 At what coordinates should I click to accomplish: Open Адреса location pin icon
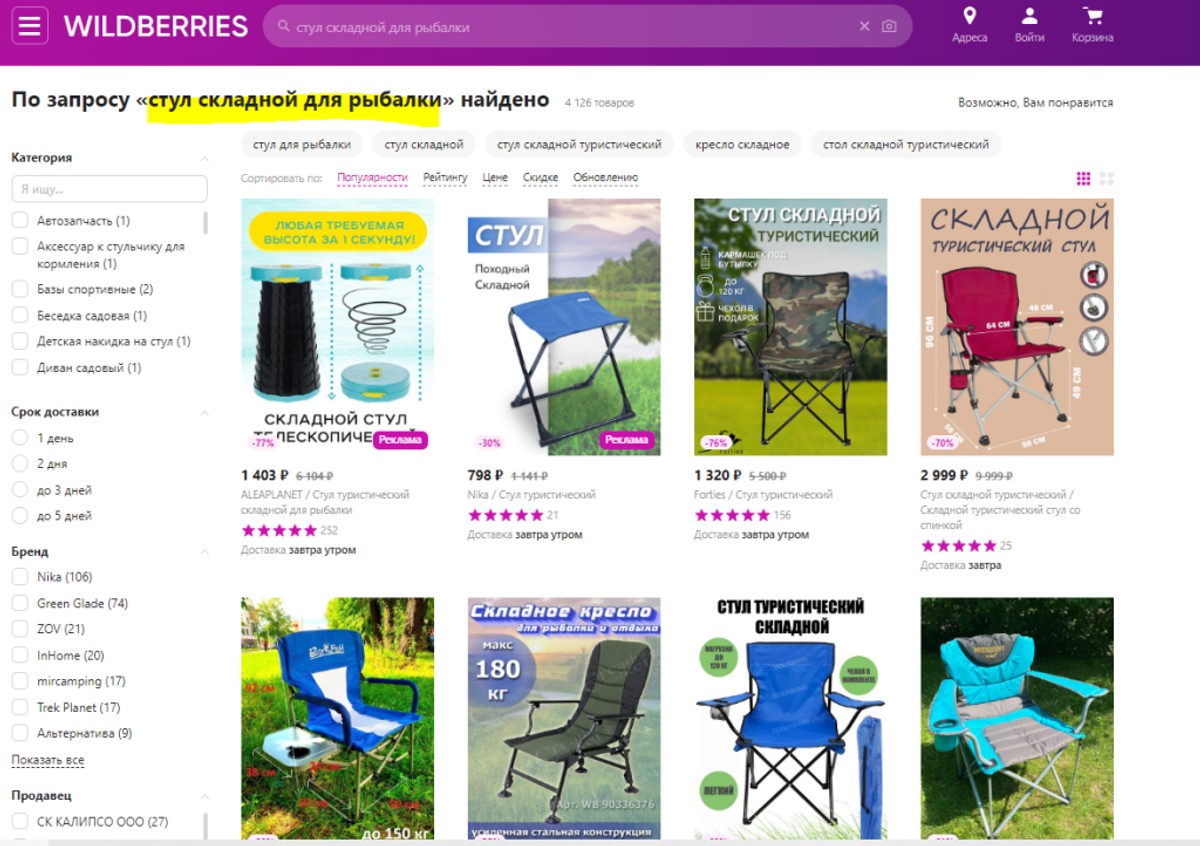(969, 16)
